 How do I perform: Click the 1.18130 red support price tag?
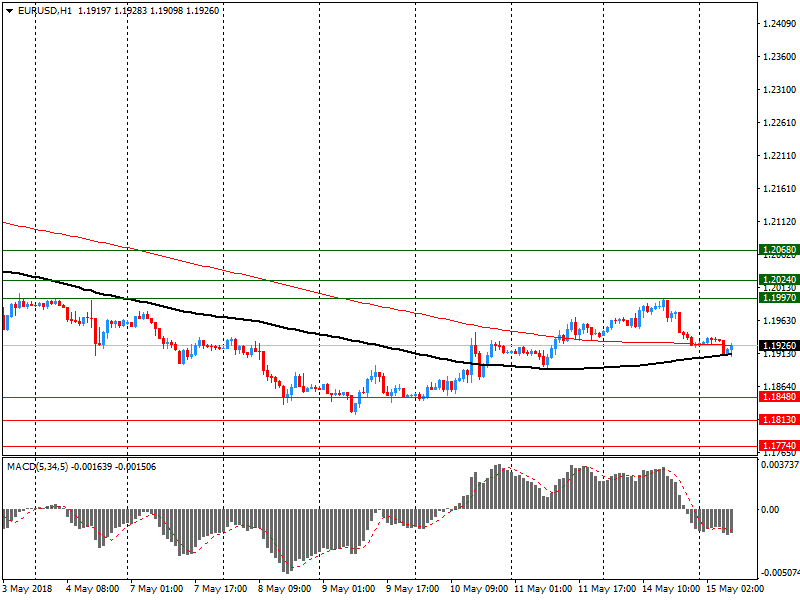click(x=777, y=421)
